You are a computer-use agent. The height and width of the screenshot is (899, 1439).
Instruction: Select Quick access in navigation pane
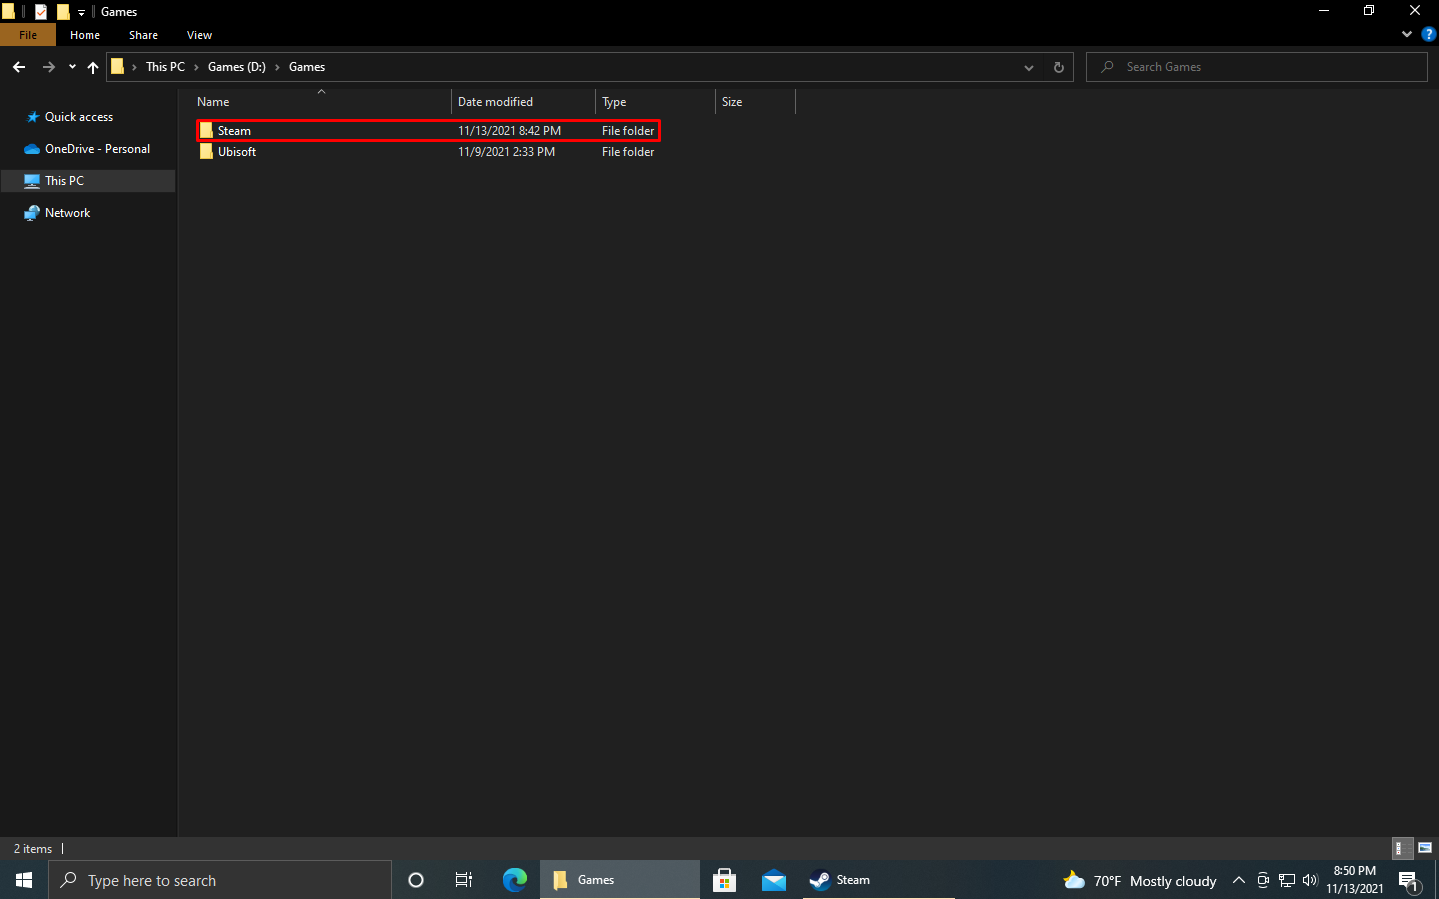(x=79, y=117)
